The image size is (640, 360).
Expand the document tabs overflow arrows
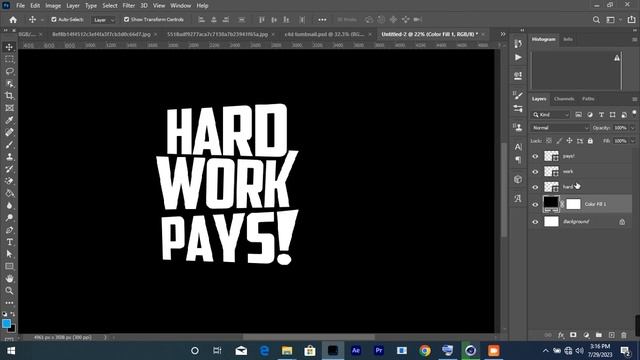(503, 34)
